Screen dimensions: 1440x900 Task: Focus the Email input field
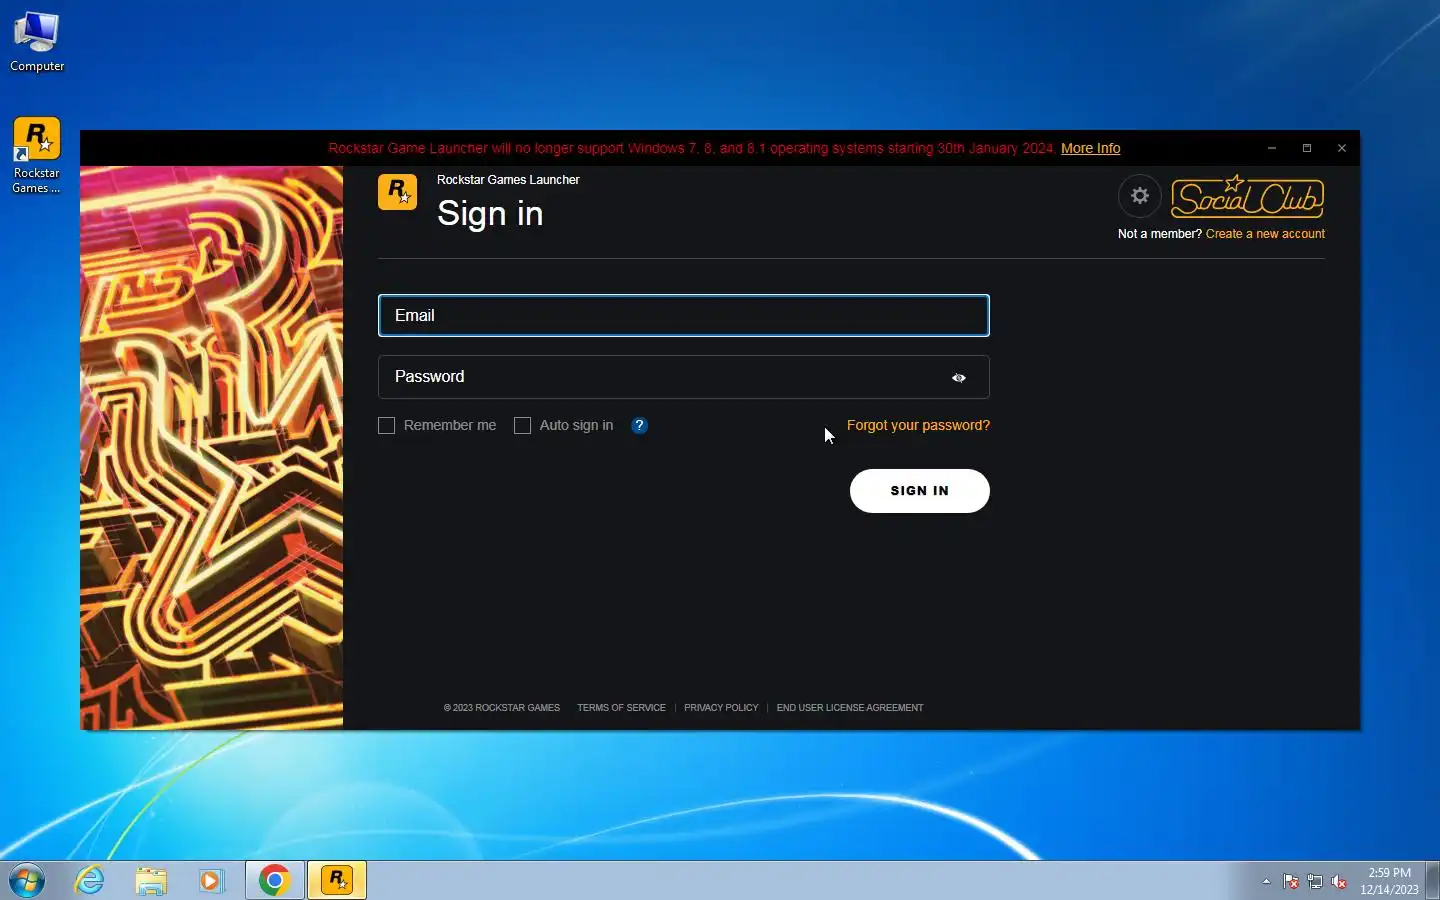tap(684, 315)
